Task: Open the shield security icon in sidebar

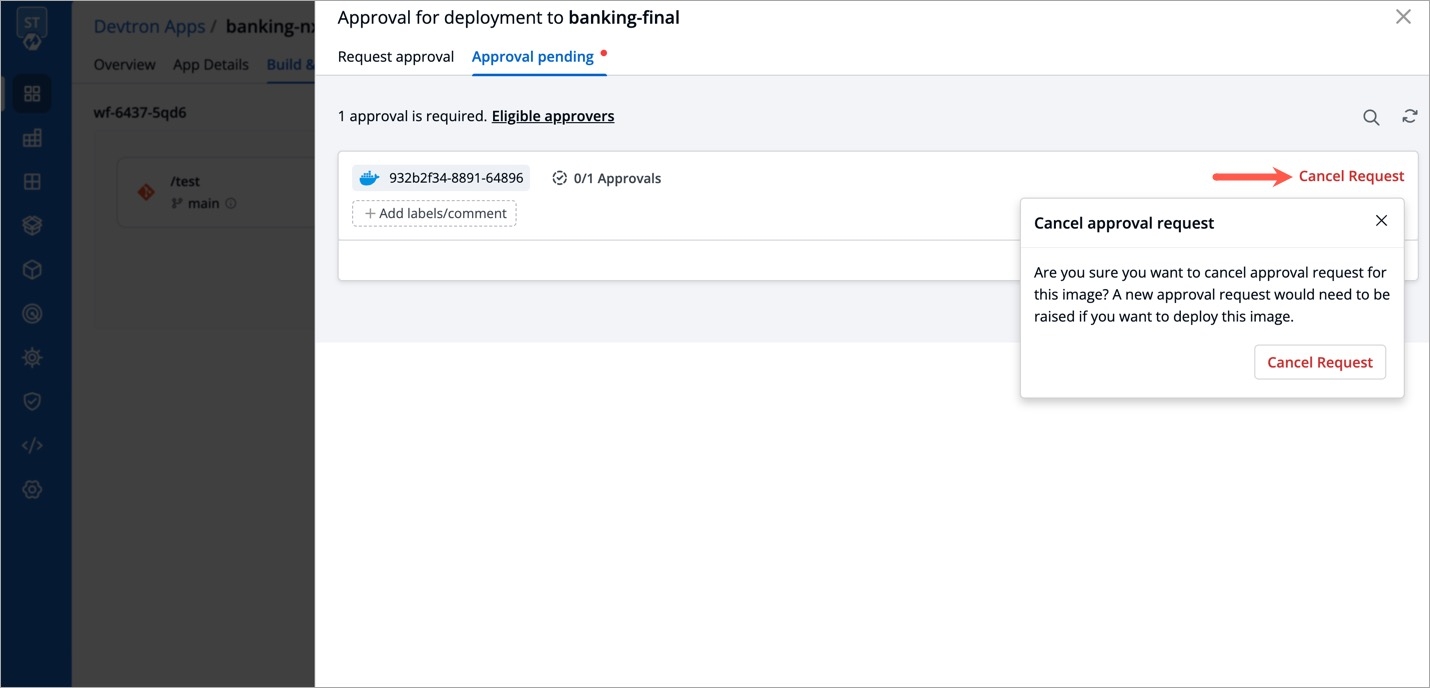Action: 32,401
